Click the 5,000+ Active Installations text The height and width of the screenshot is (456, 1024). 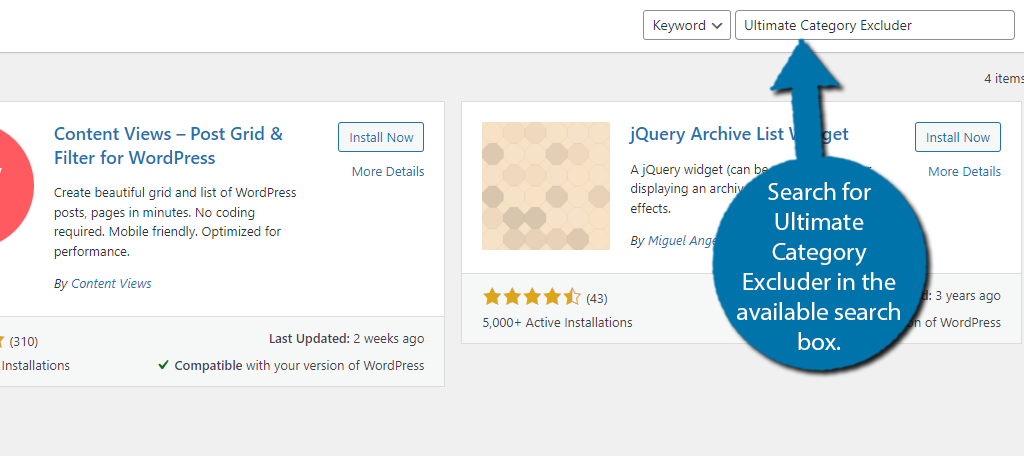click(557, 322)
